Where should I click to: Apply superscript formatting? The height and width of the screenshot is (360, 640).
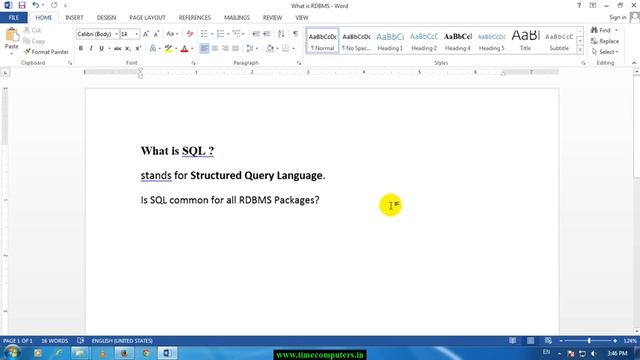point(138,49)
